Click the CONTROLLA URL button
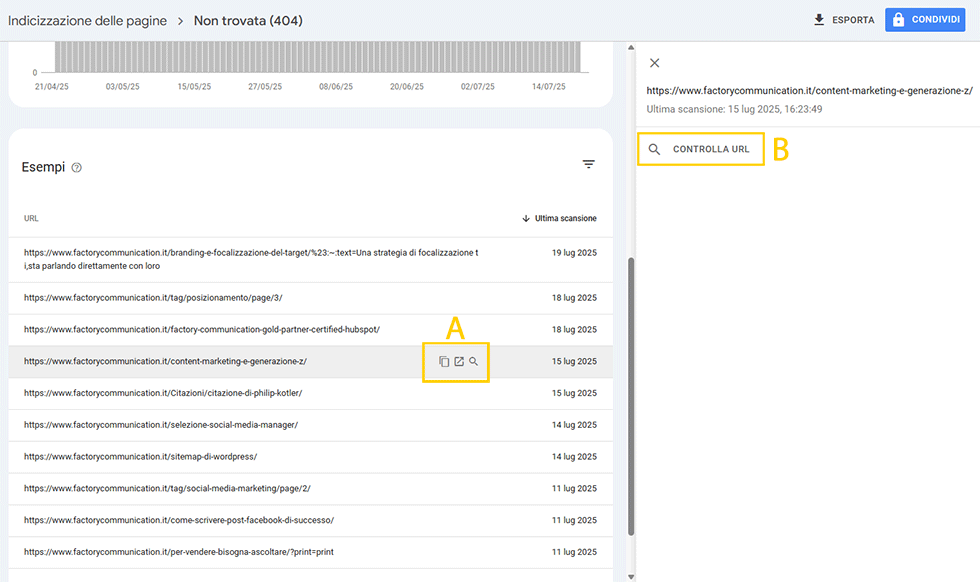This screenshot has height=582, width=980. click(701, 149)
